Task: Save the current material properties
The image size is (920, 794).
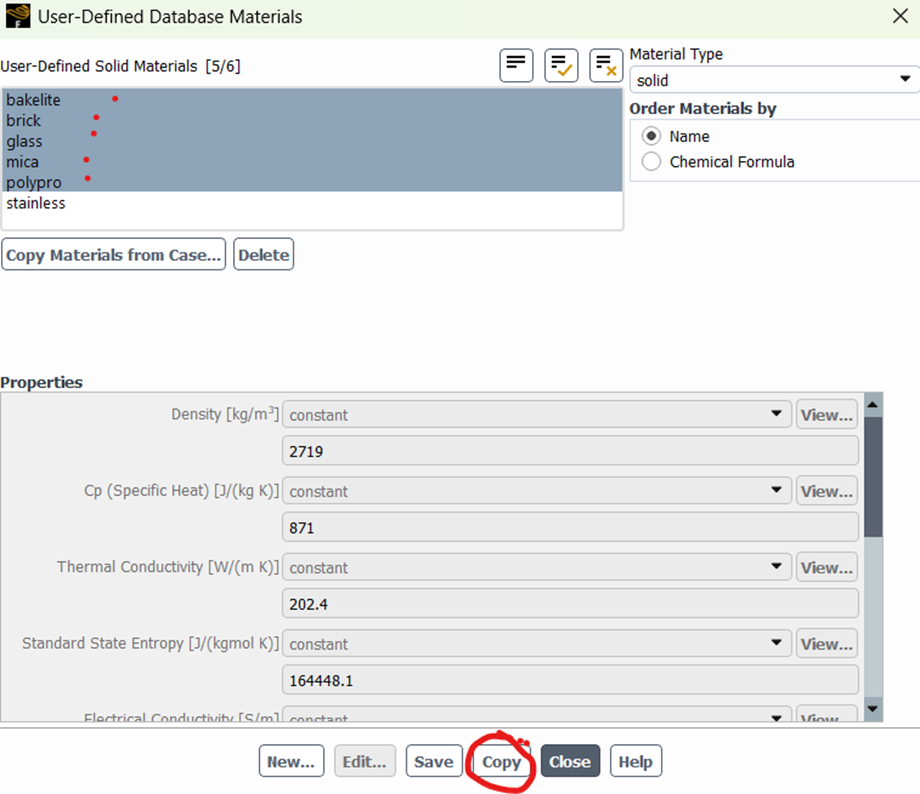Action: click(x=434, y=761)
